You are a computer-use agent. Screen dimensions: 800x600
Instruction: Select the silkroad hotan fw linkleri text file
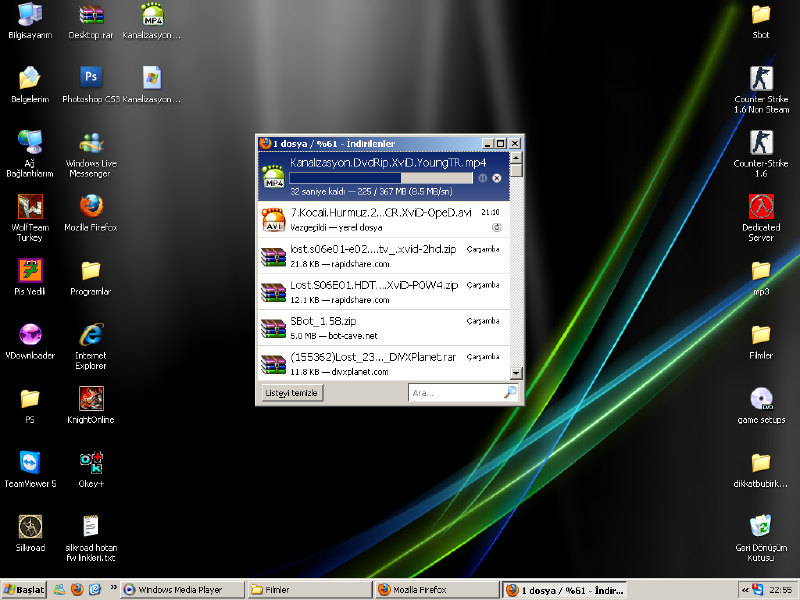coord(91,538)
